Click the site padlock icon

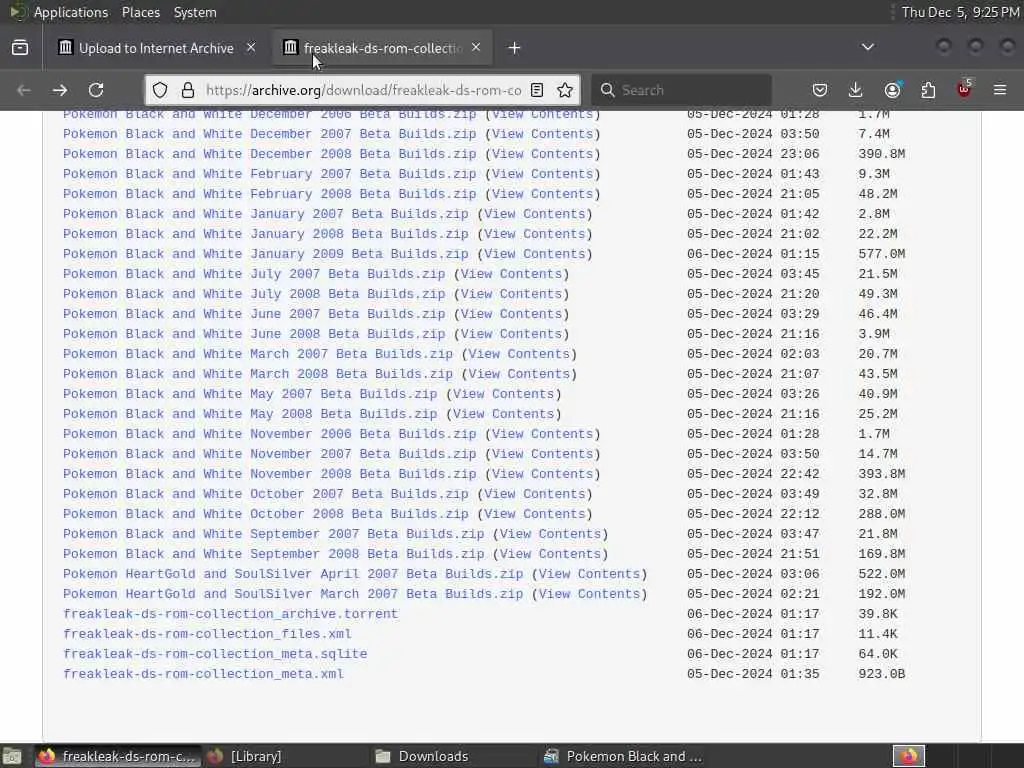tap(188, 90)
